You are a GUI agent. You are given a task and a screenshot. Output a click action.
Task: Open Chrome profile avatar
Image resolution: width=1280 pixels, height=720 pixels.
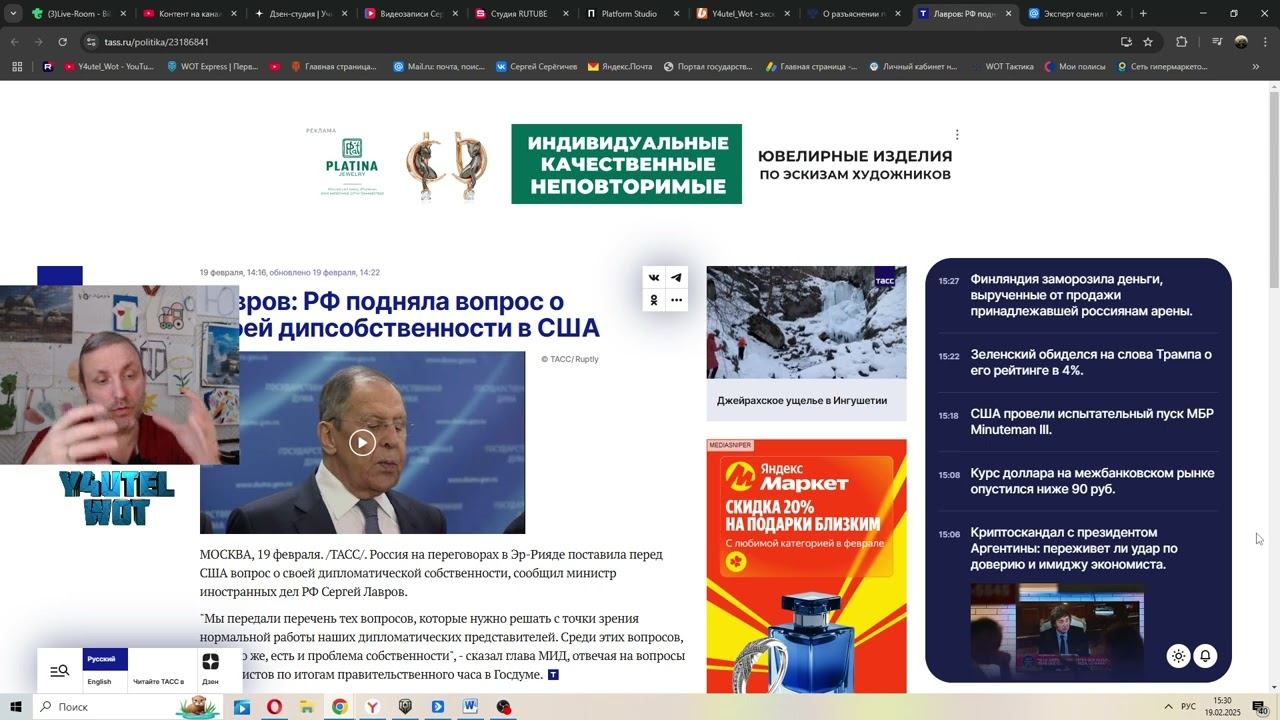click(x=1241, y=42)
